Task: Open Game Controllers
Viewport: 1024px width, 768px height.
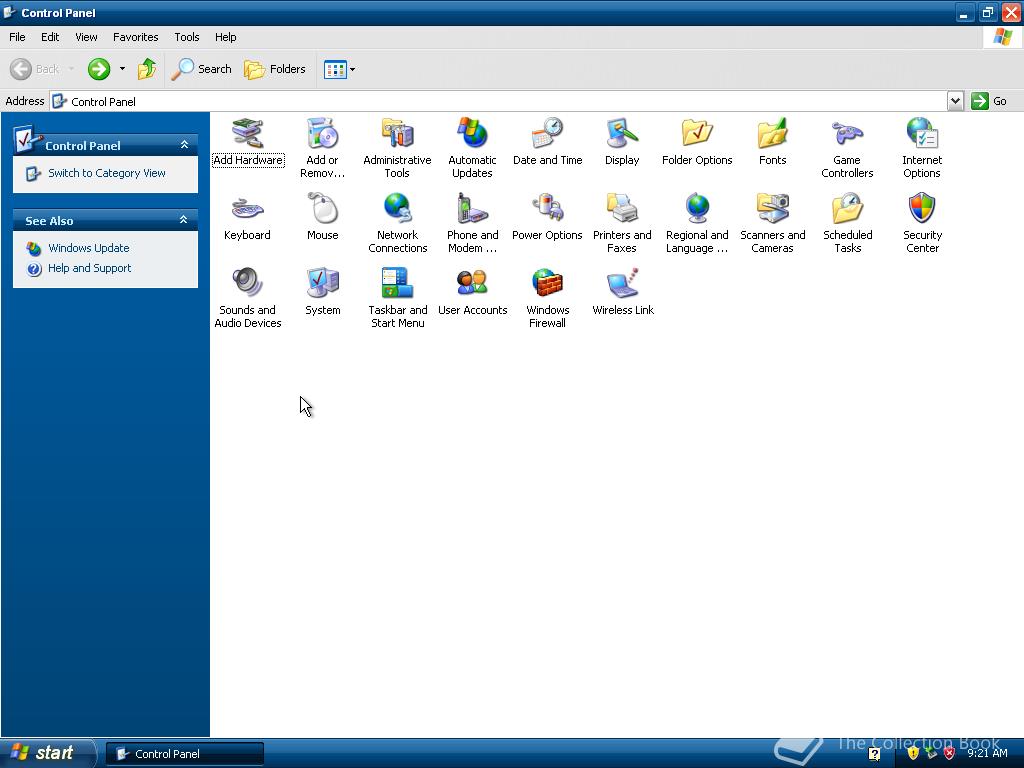Action: [x=847, y=148]
